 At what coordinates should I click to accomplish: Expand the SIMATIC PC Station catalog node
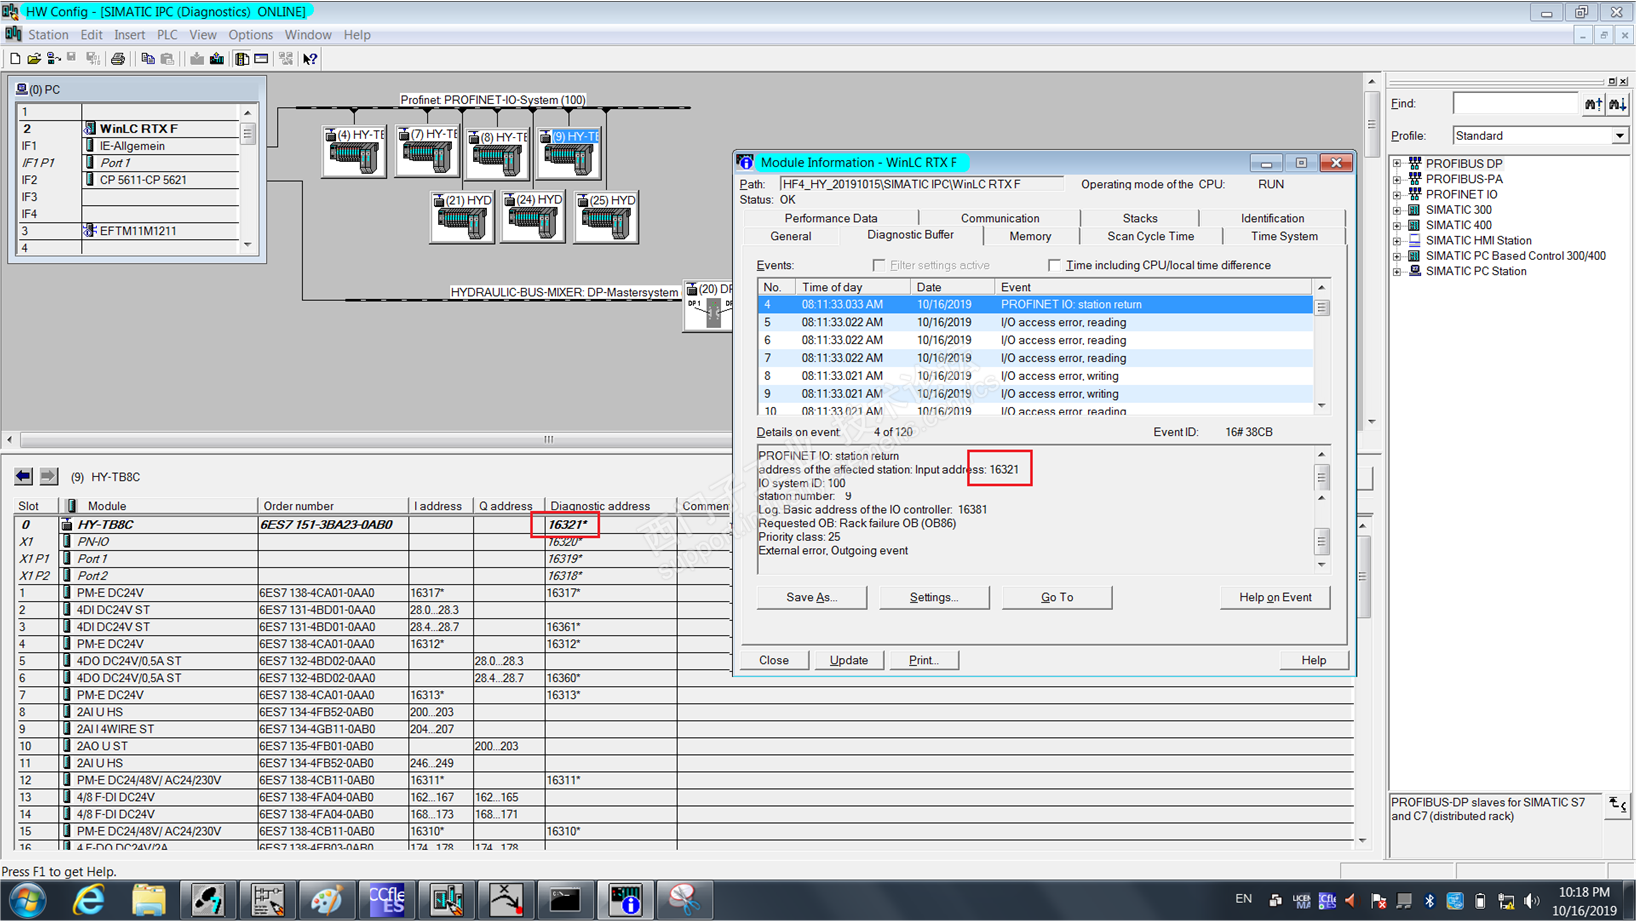click(x=1397, y=272)
